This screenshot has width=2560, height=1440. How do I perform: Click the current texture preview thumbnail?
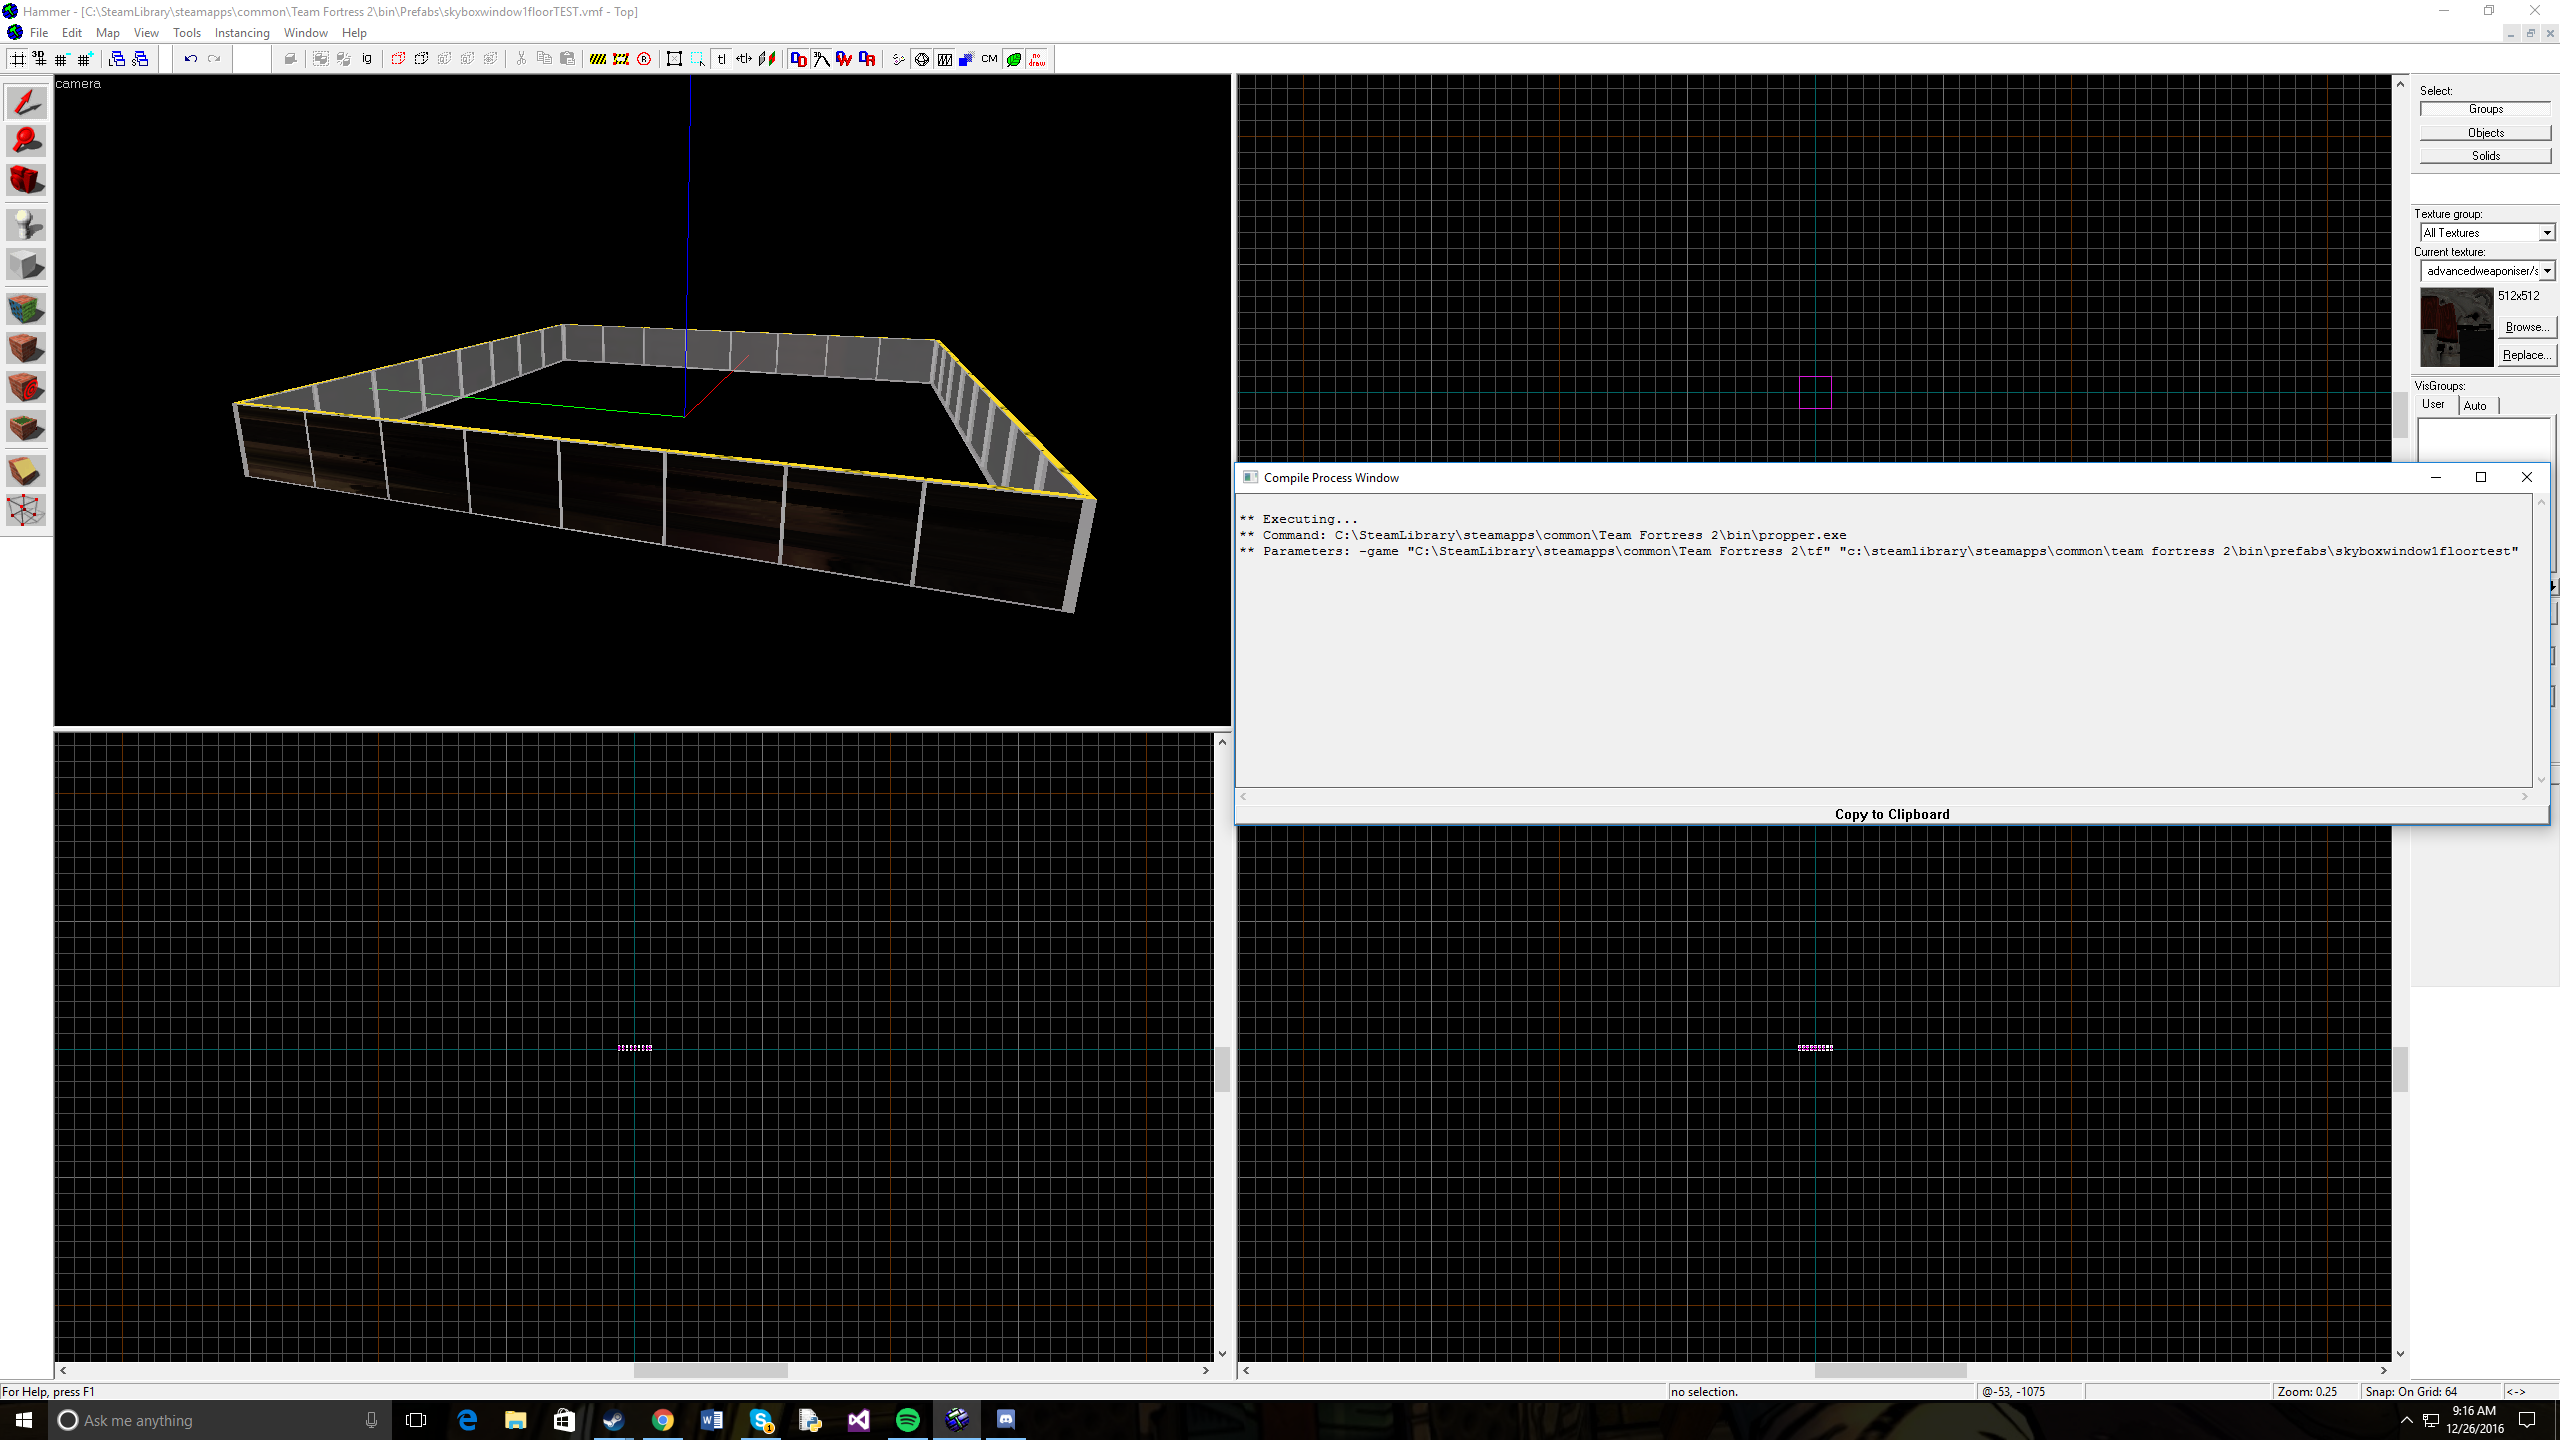click(x=2456, y=327)
